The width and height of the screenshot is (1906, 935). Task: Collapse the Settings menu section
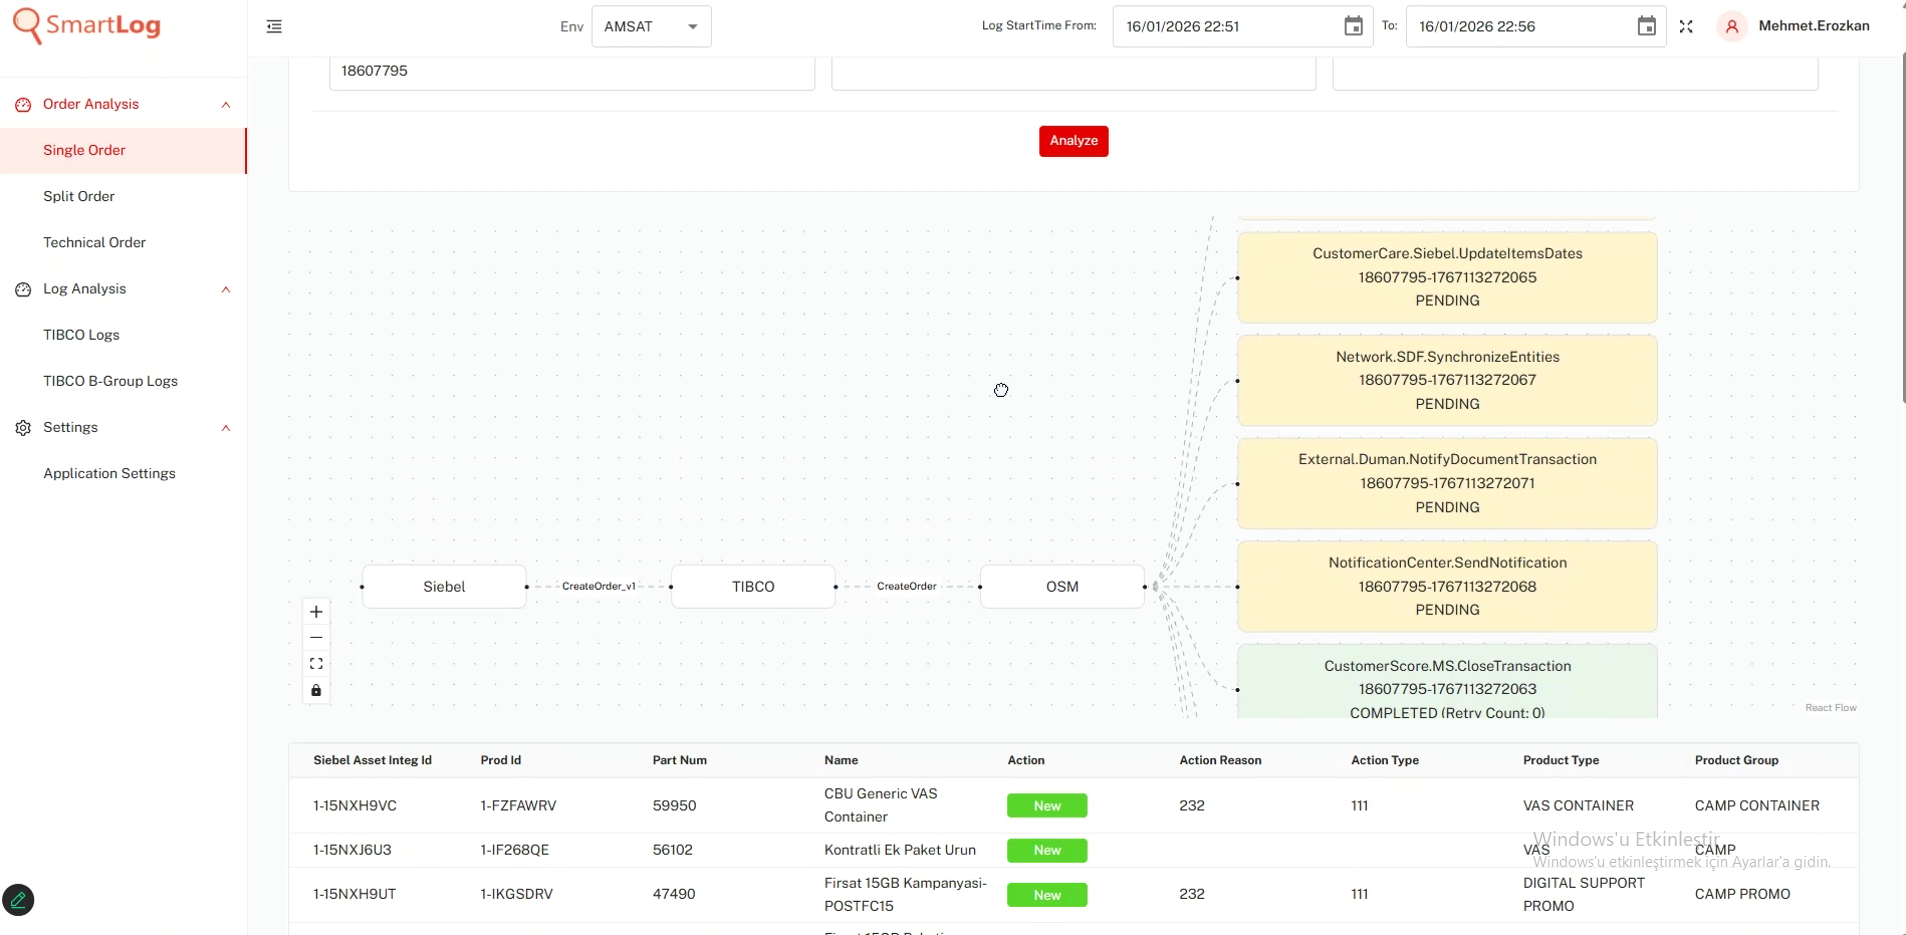click(226, 428)
